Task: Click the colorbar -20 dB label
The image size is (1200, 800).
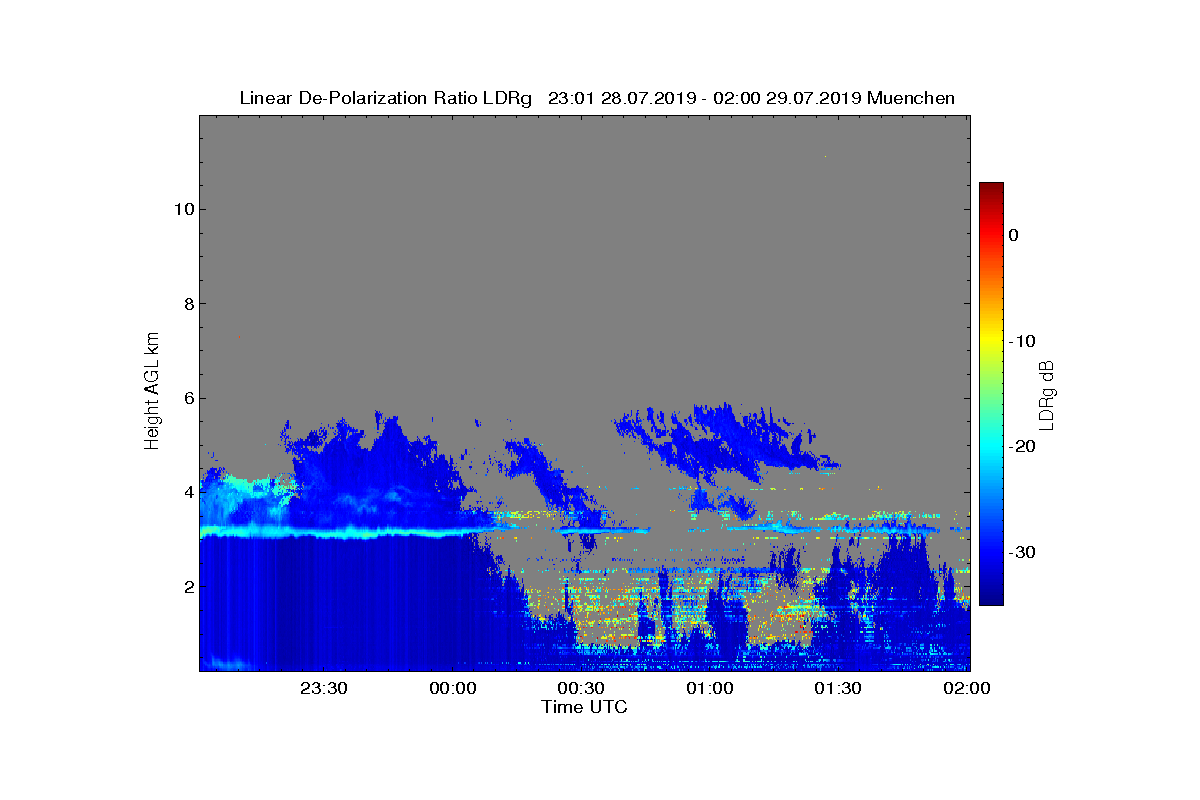Action: (1020, 447)
